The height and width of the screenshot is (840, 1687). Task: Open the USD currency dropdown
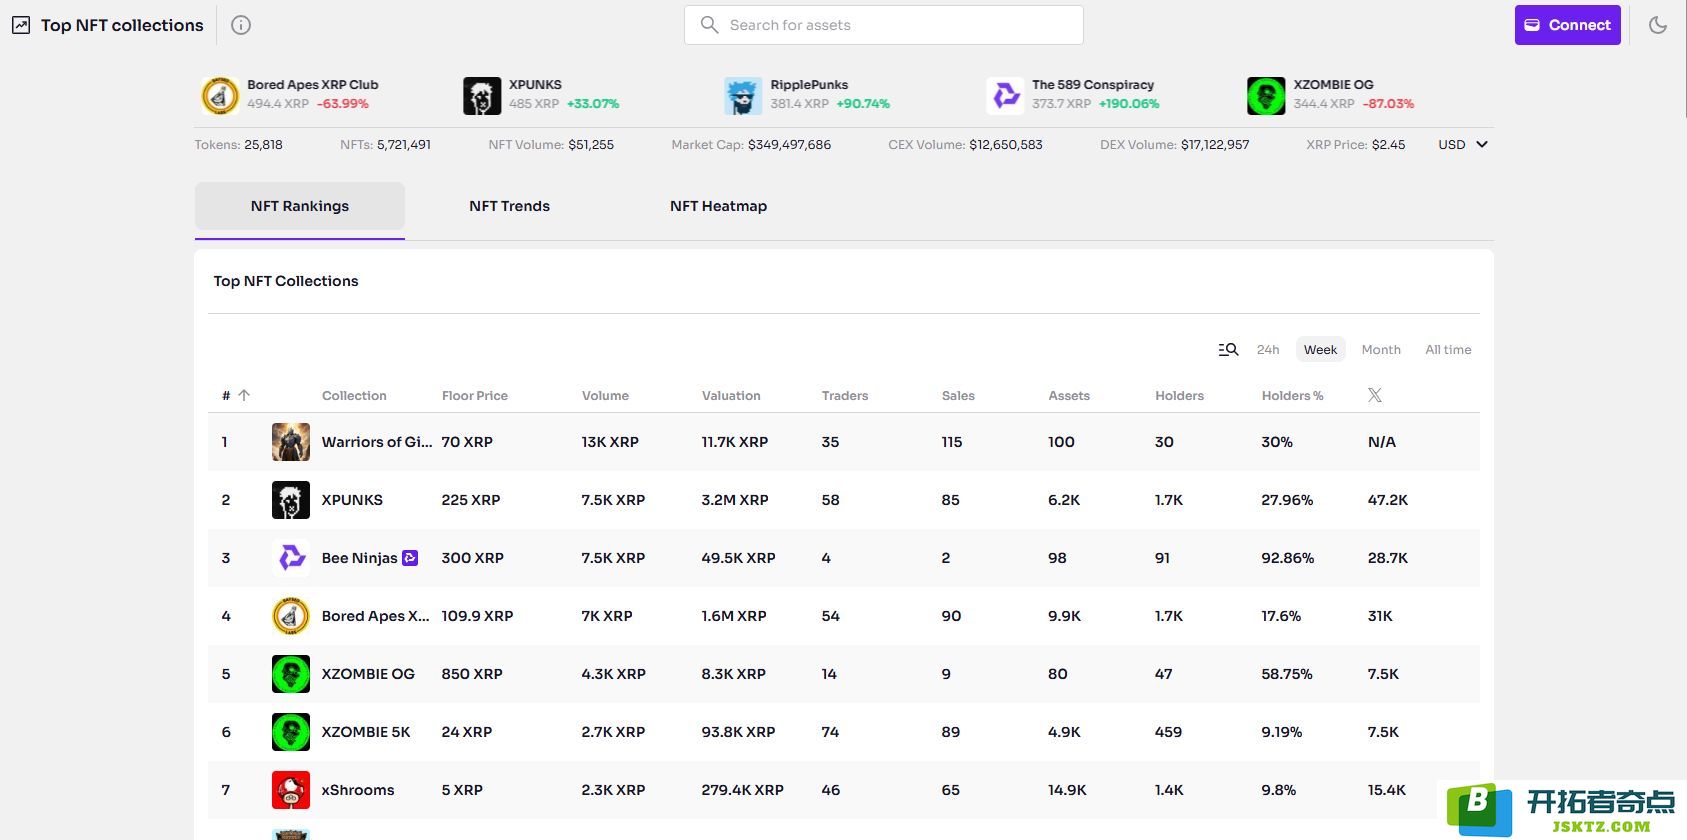1463,145
